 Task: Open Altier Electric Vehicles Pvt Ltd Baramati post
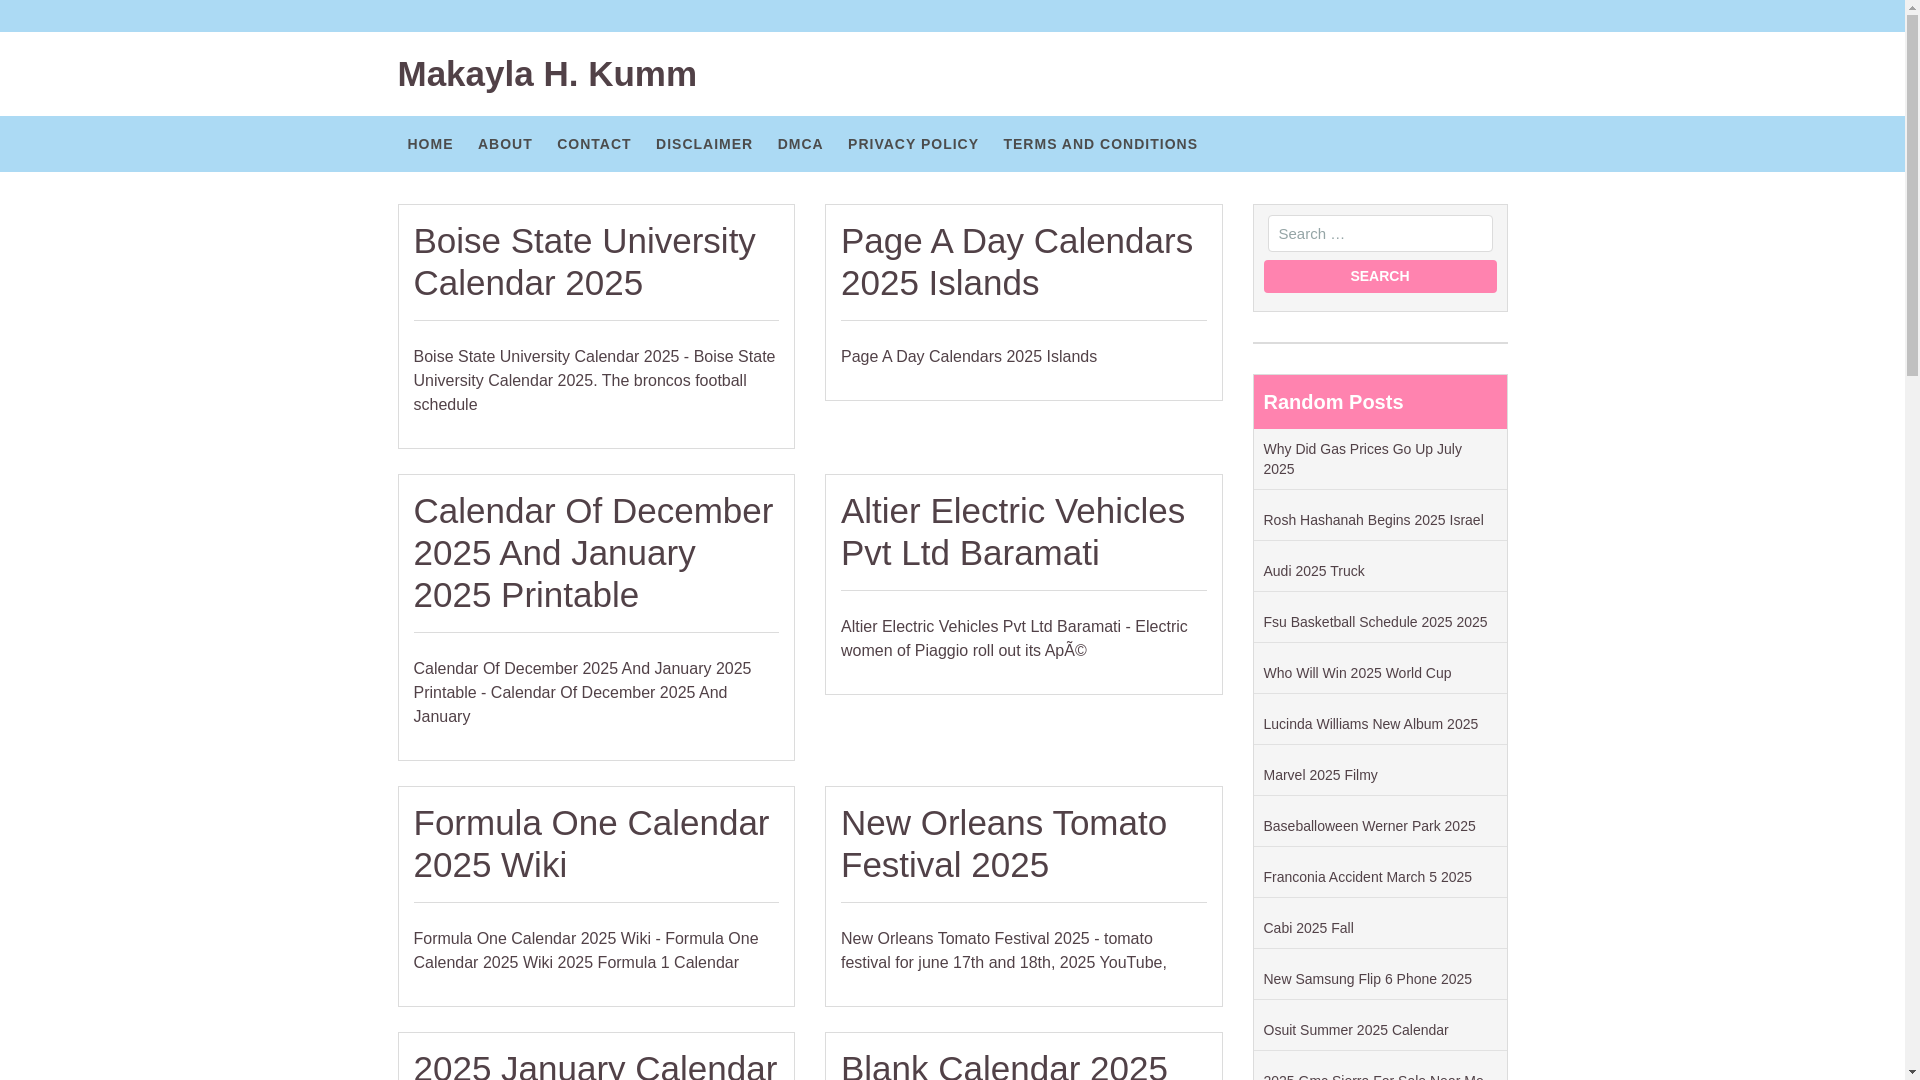point(1013,532)
